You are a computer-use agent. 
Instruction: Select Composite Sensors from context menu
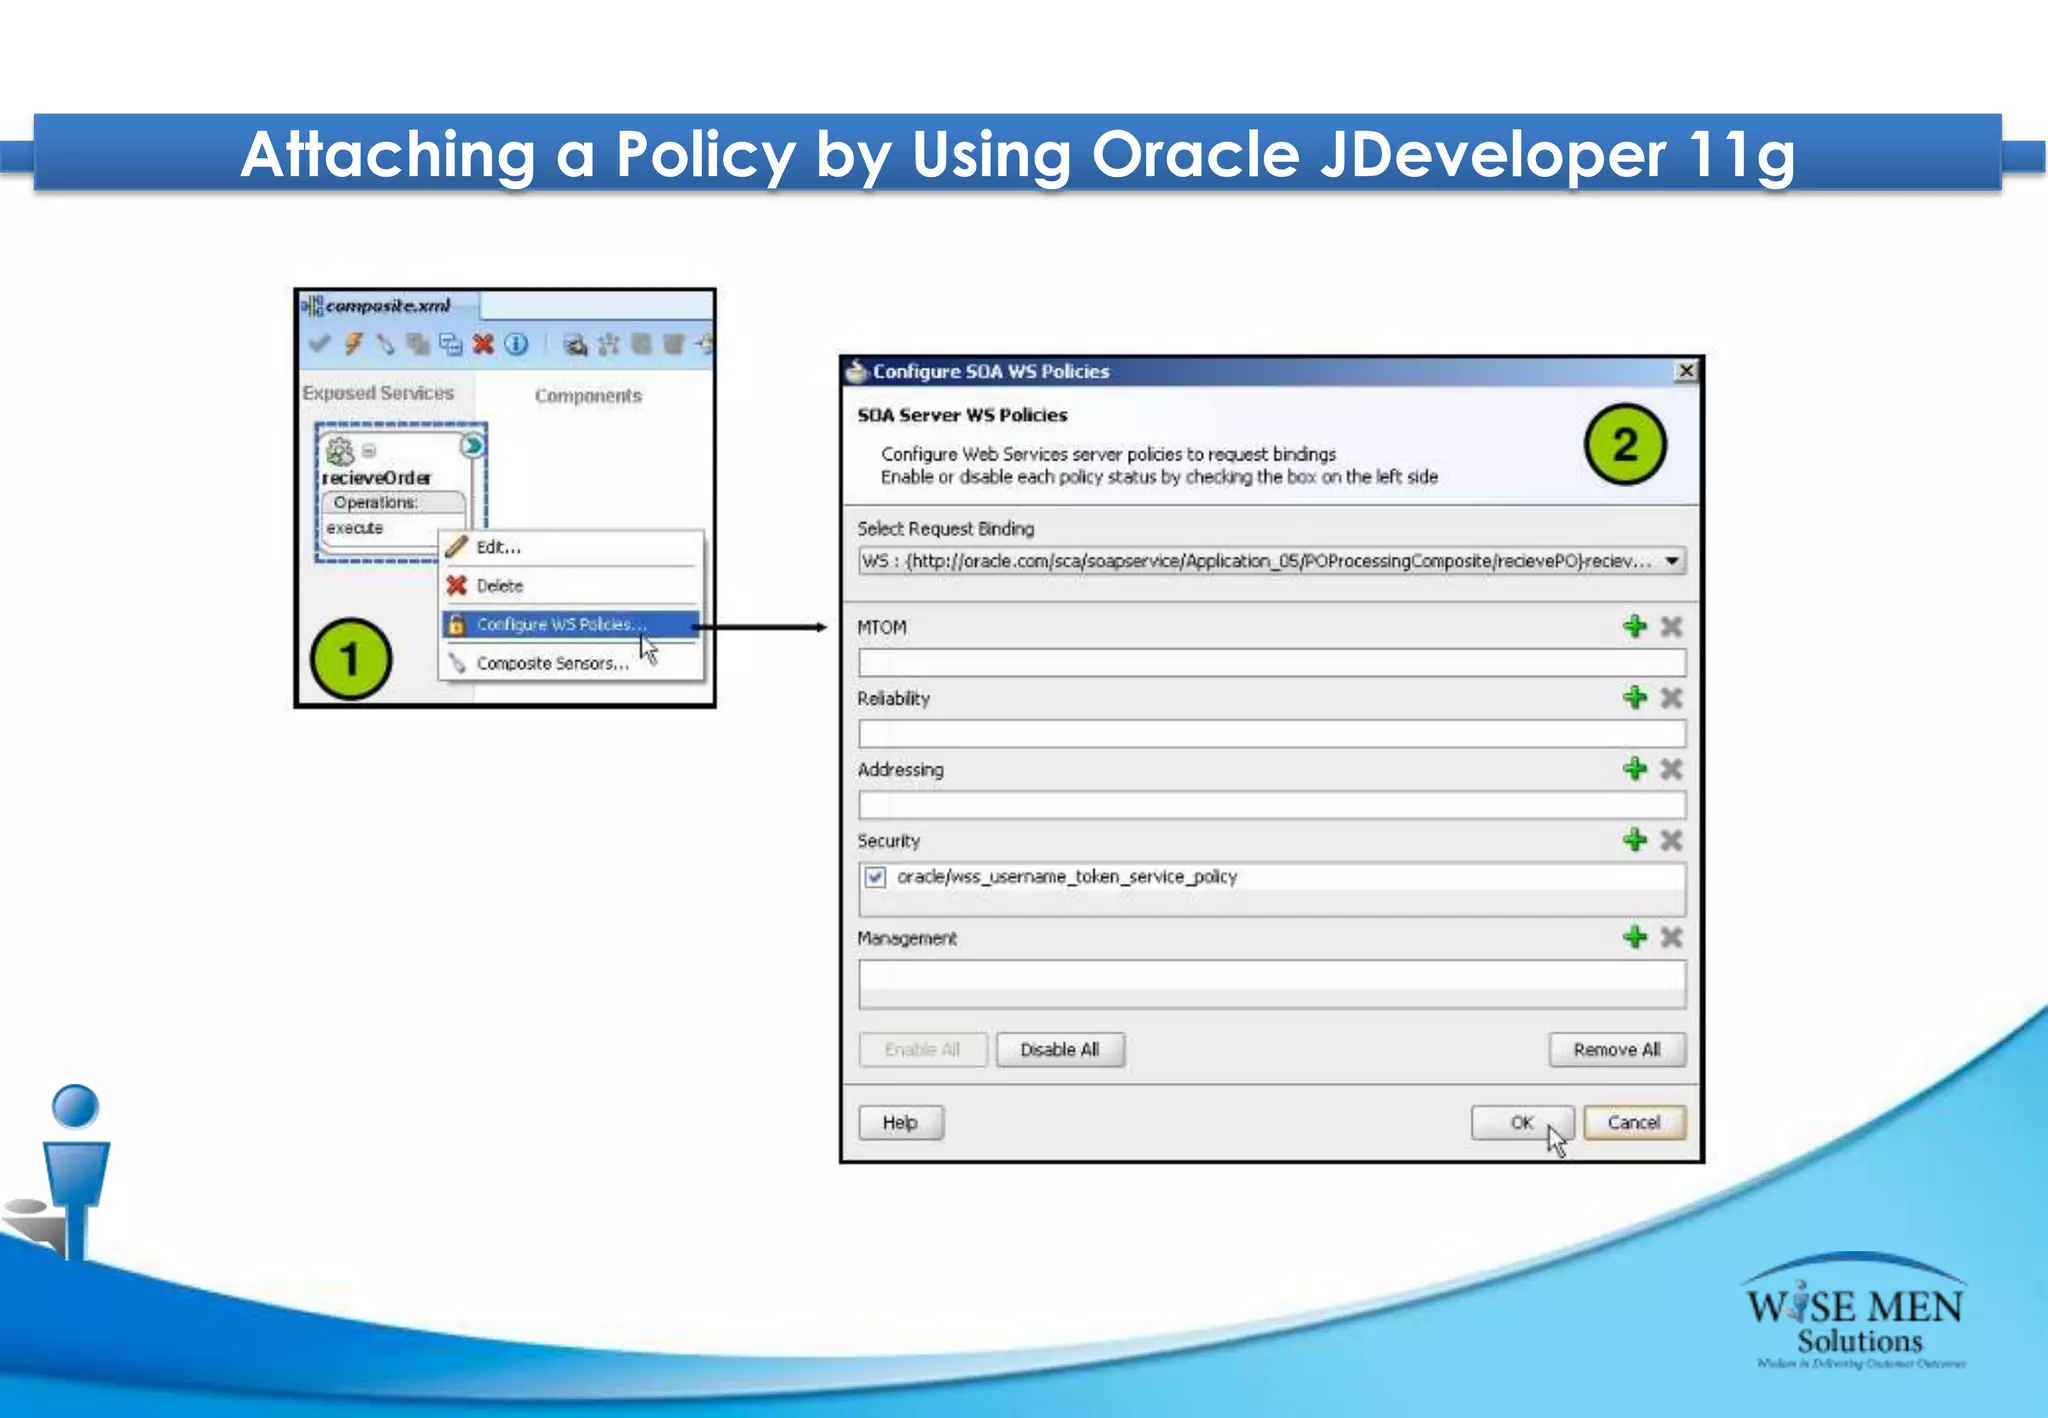click(x=552, y=663)
